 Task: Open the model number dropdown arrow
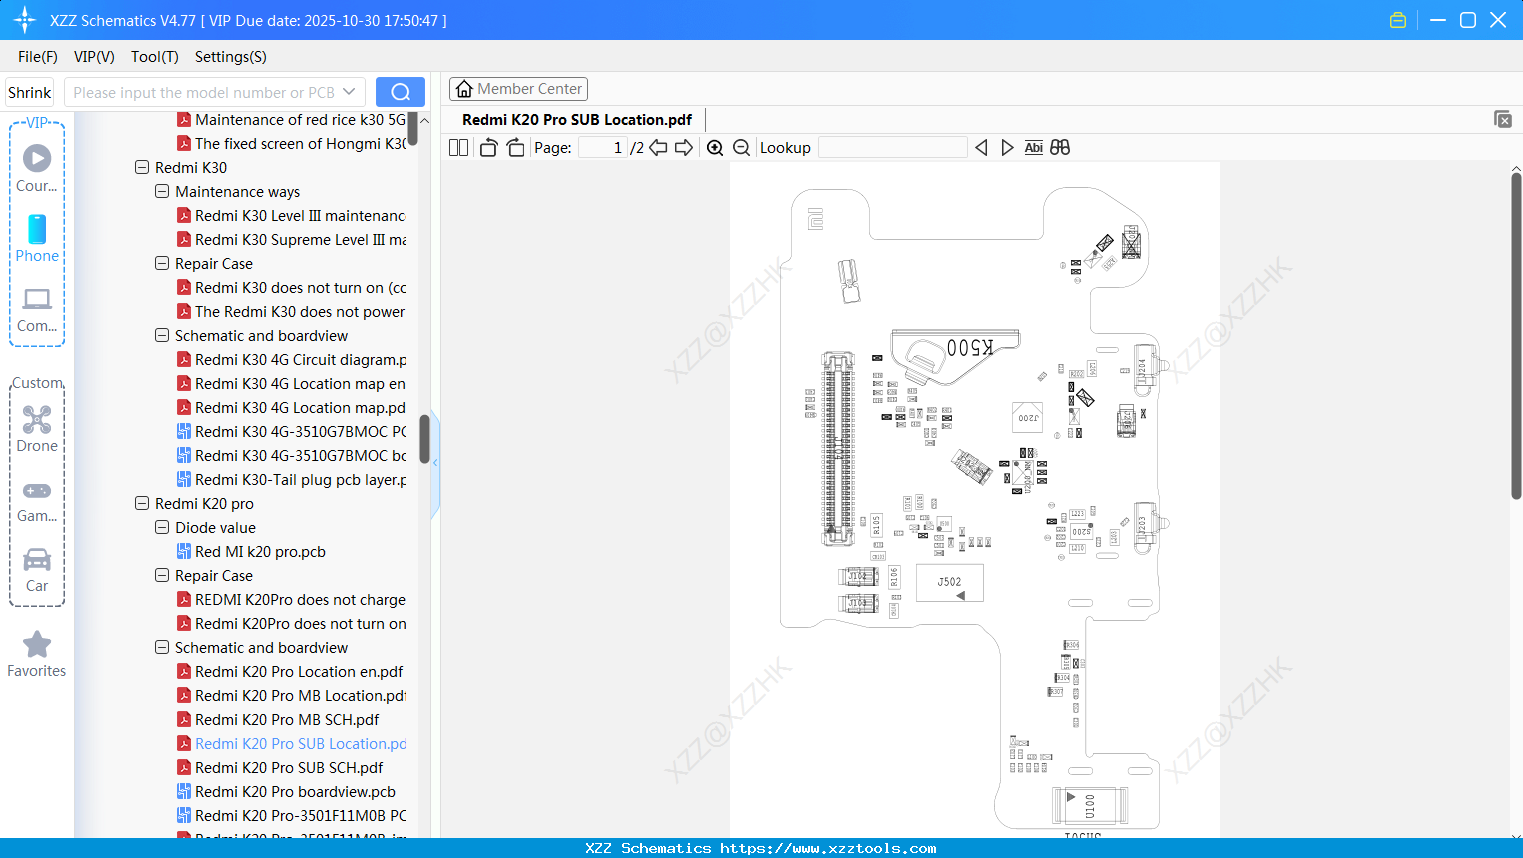point(349,92)
